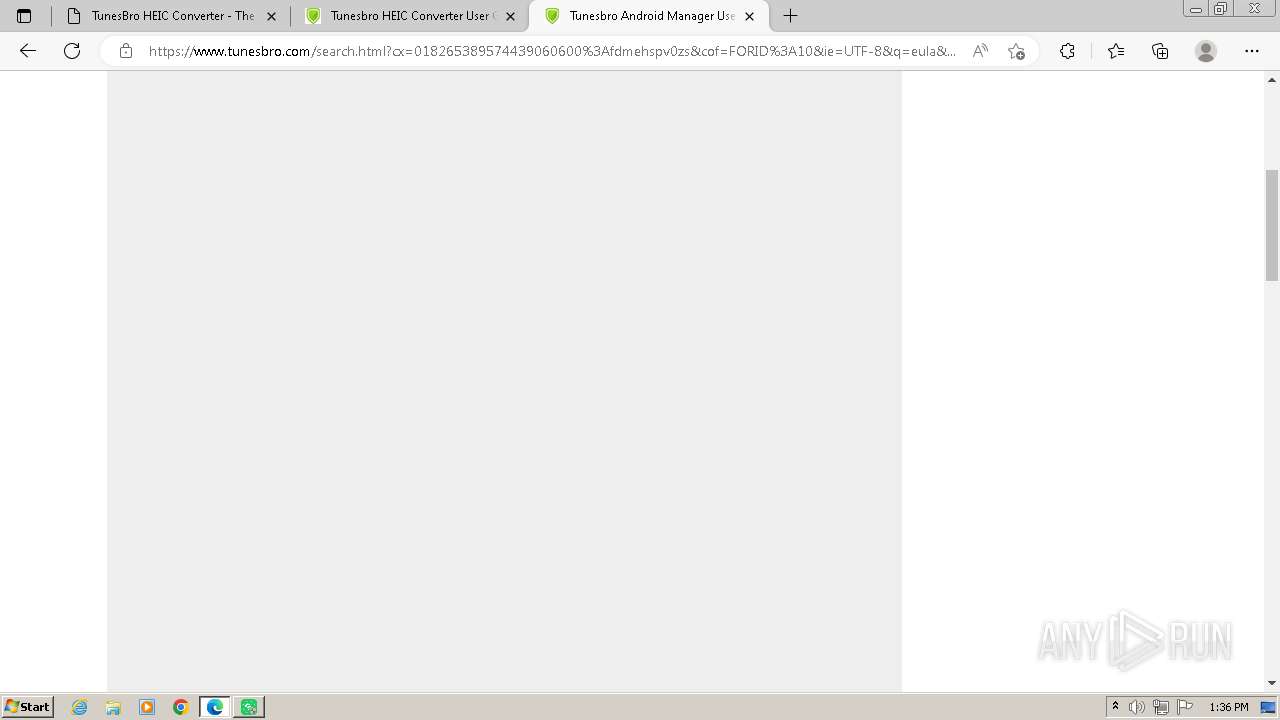Add this page to favorites
The width and height of the screenshot is (1280, 720).
pyautogui.click(x=1016, y=51)
